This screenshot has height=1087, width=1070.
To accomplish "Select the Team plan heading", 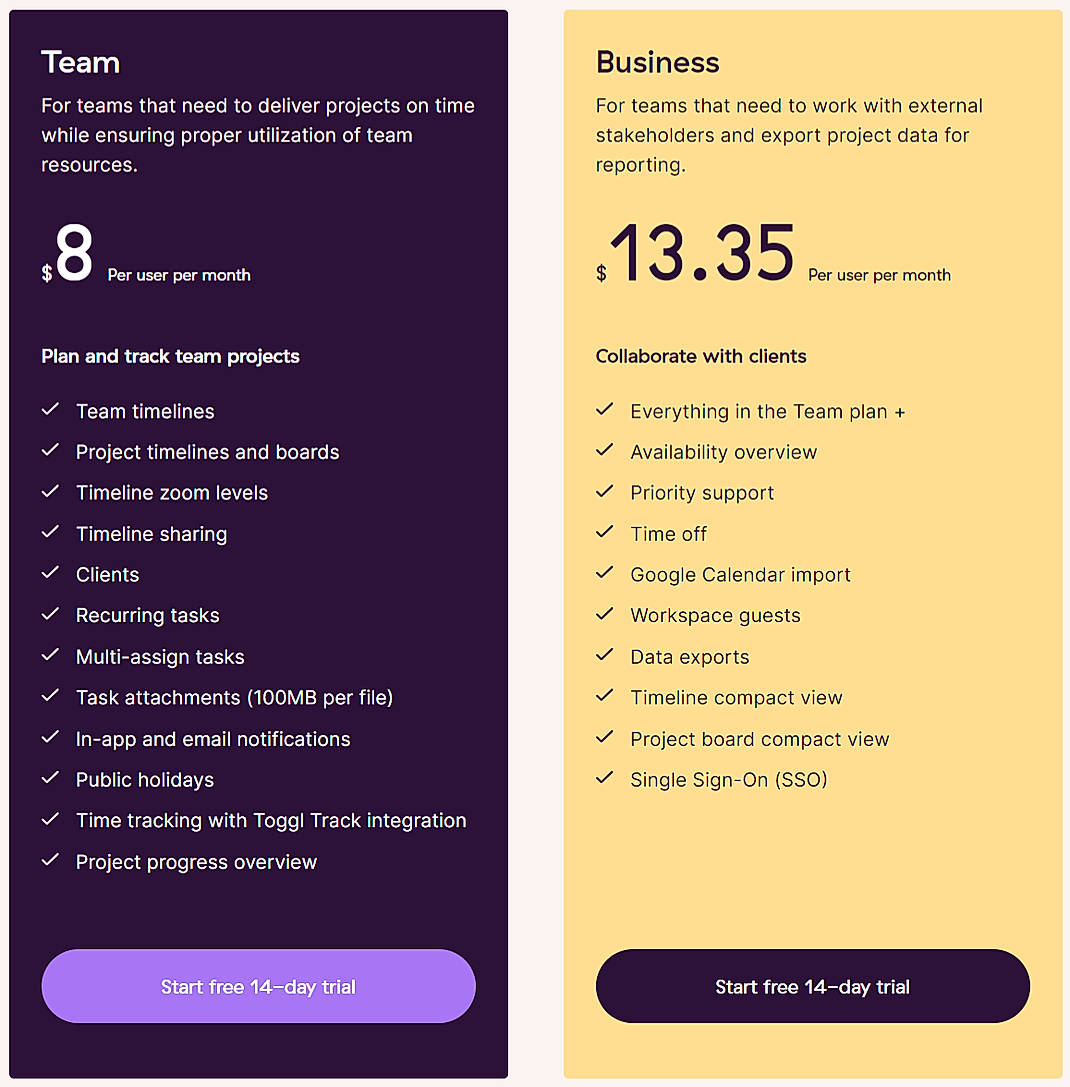I will pyautogui.click(x=80, y=62).
